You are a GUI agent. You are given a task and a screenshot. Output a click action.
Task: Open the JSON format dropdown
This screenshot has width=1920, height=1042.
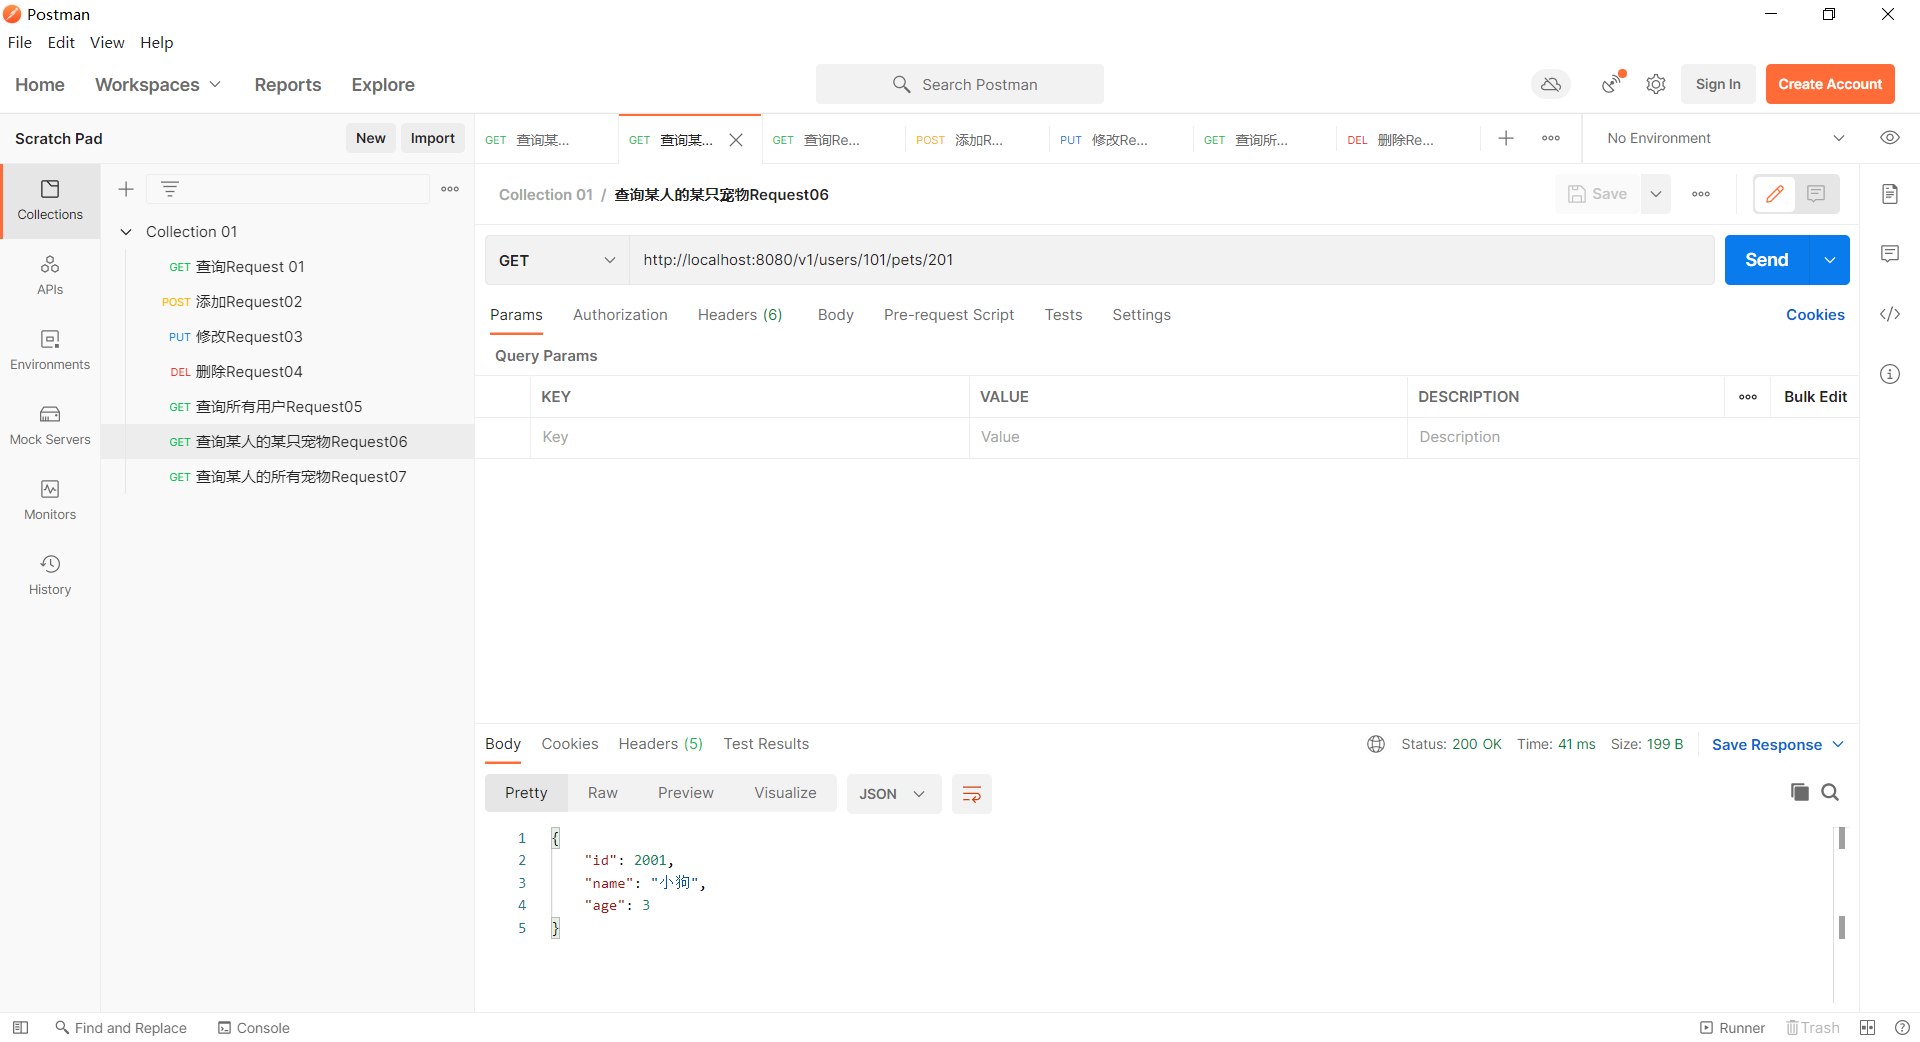893,794
